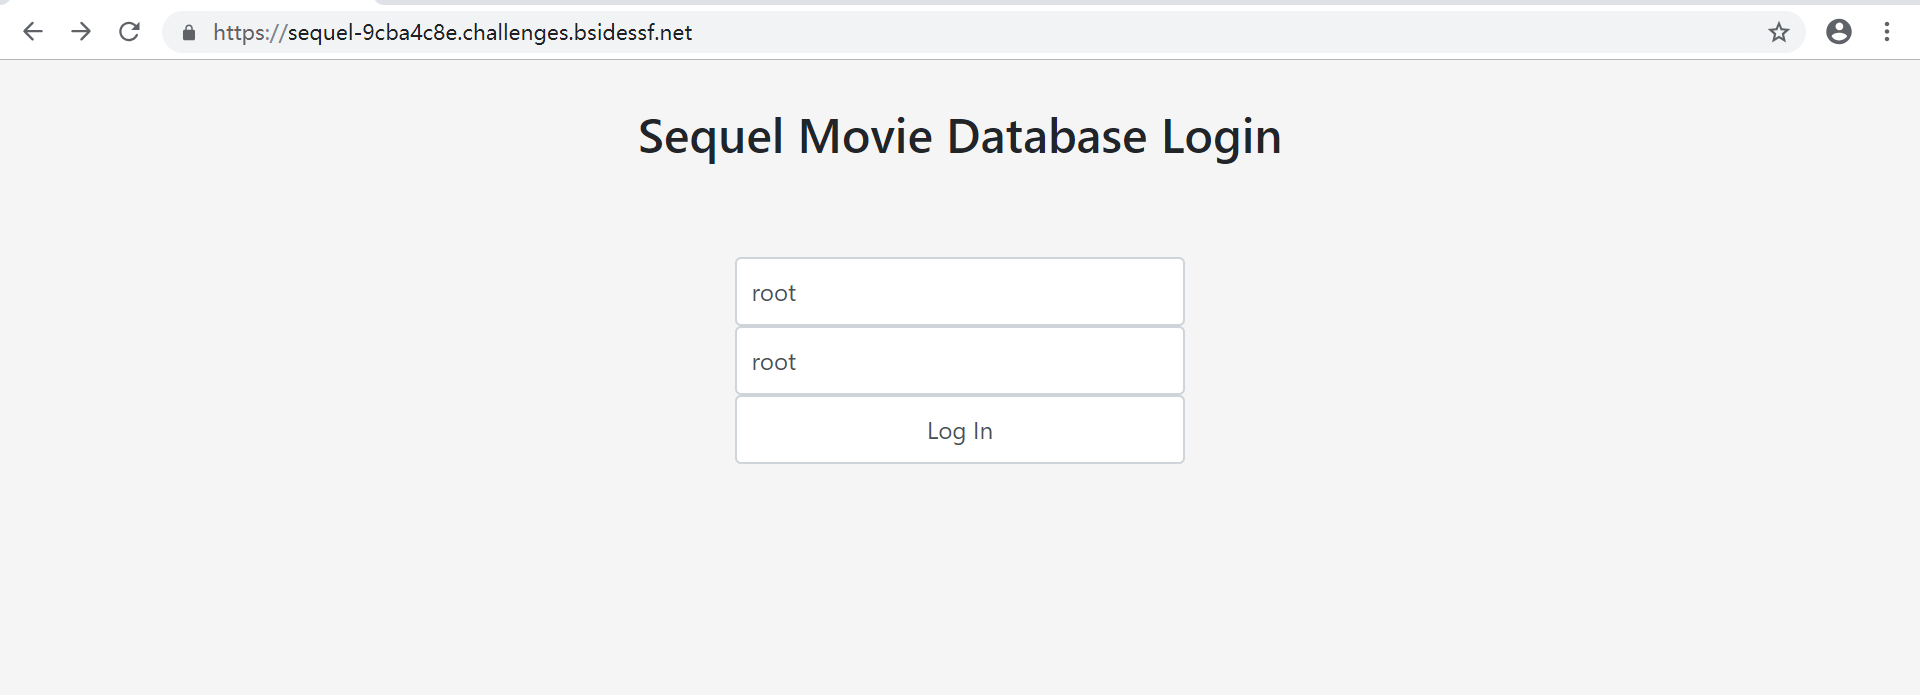The height and width of the screenshot is (695, 1920).
Task: Click the browser forward arrow
Action: 81,32
